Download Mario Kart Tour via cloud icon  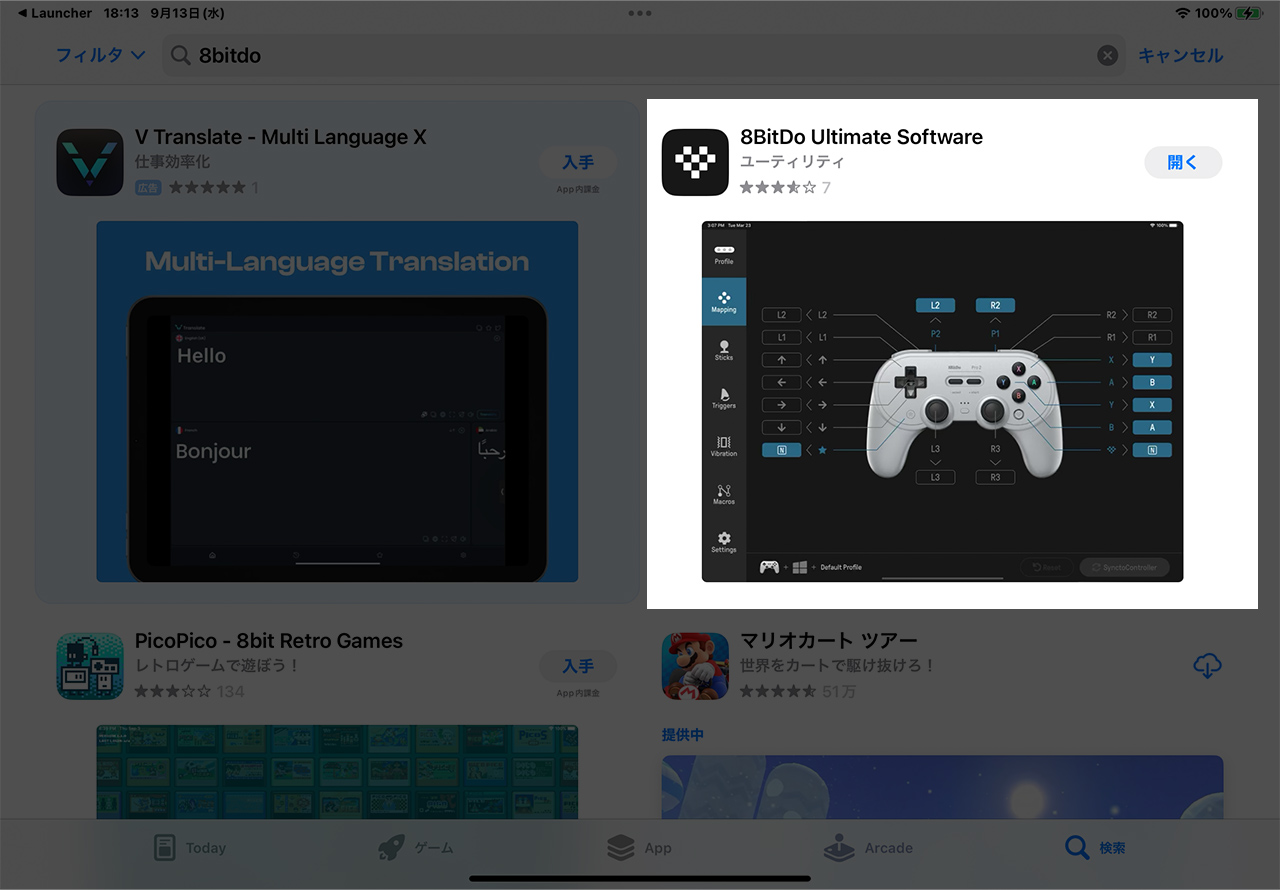pyautogui.click(x=1208, y=666)
